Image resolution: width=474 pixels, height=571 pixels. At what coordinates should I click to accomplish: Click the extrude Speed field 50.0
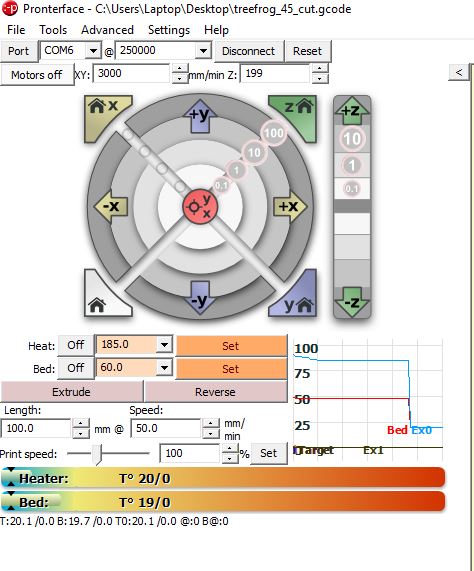point(166,428)
